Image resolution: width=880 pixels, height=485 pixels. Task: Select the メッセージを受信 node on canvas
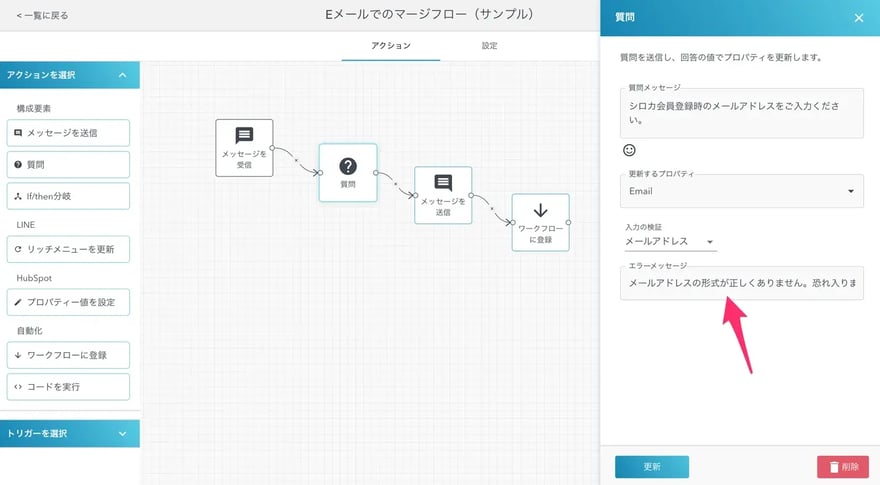pos(244,147)
